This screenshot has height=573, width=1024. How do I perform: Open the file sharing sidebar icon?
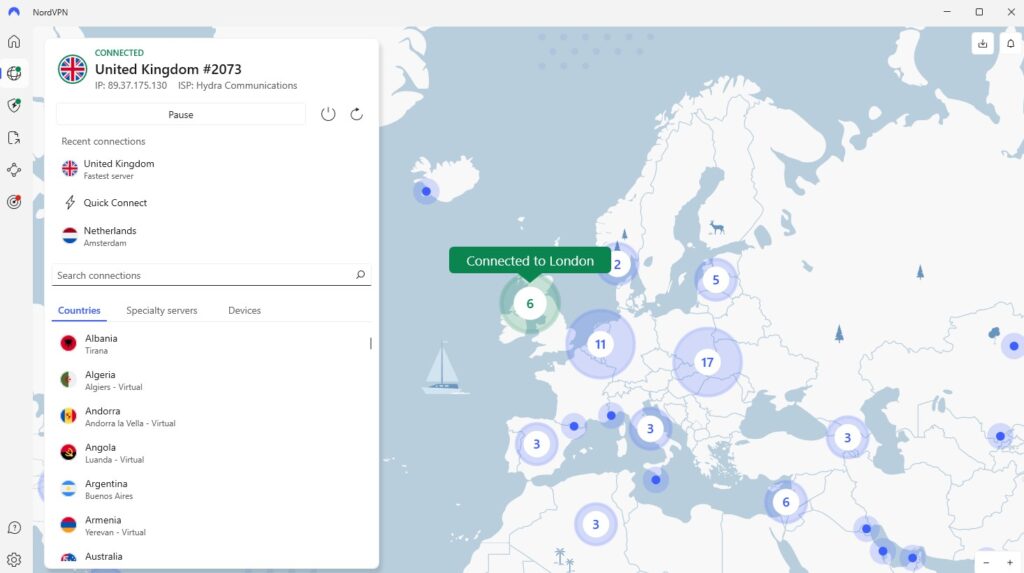pos(14,138)
